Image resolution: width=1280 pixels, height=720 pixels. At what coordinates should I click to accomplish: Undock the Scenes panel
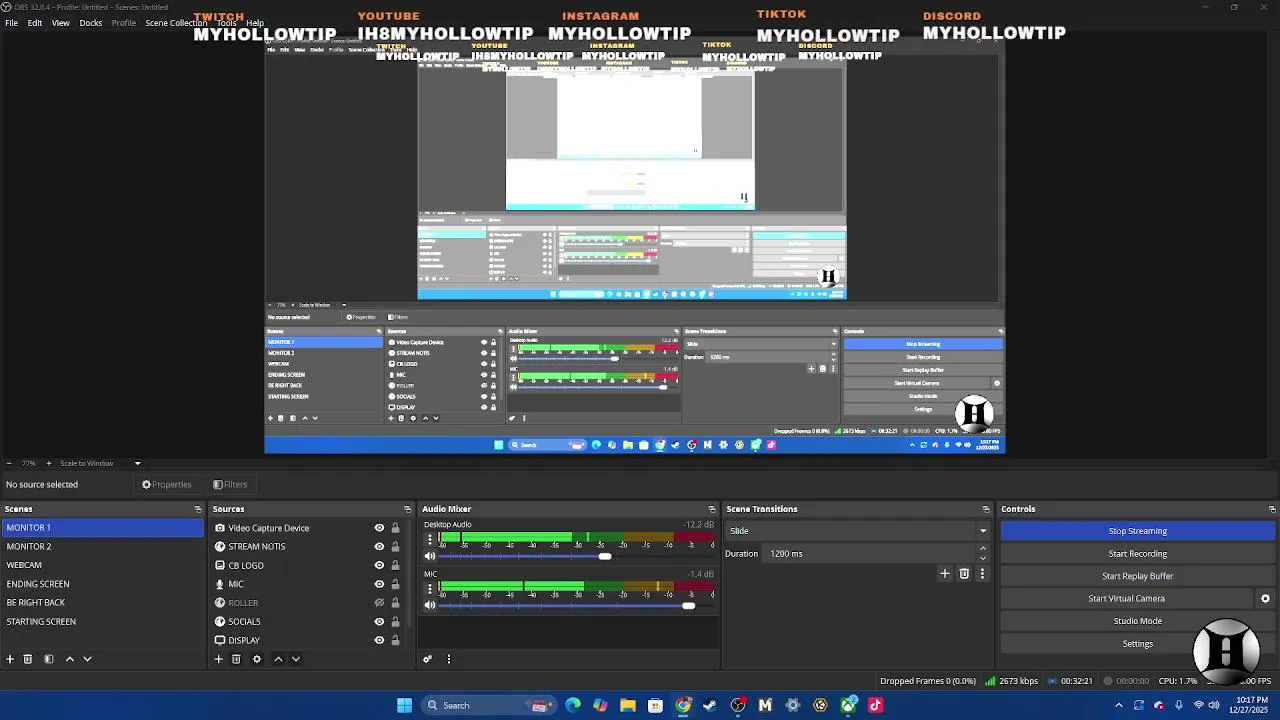pyautogui.click(x=198, y=509)
